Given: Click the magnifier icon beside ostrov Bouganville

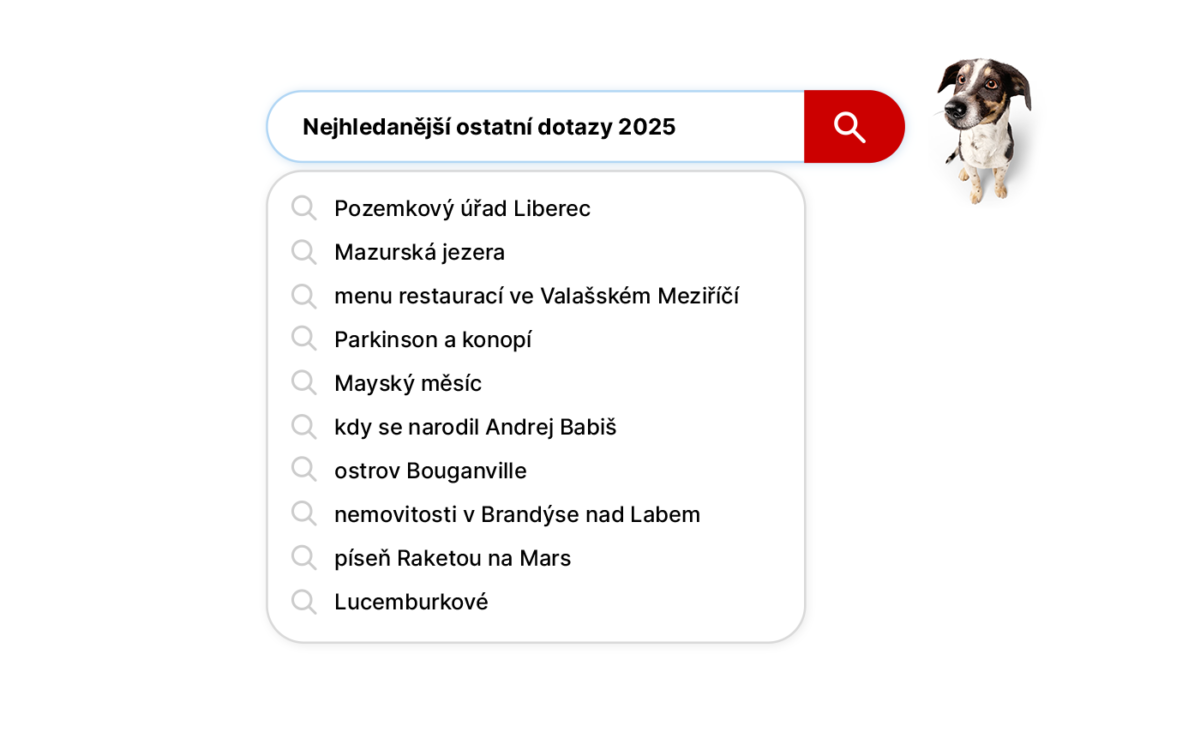Looking at the screenshot, I should point(304,470).
